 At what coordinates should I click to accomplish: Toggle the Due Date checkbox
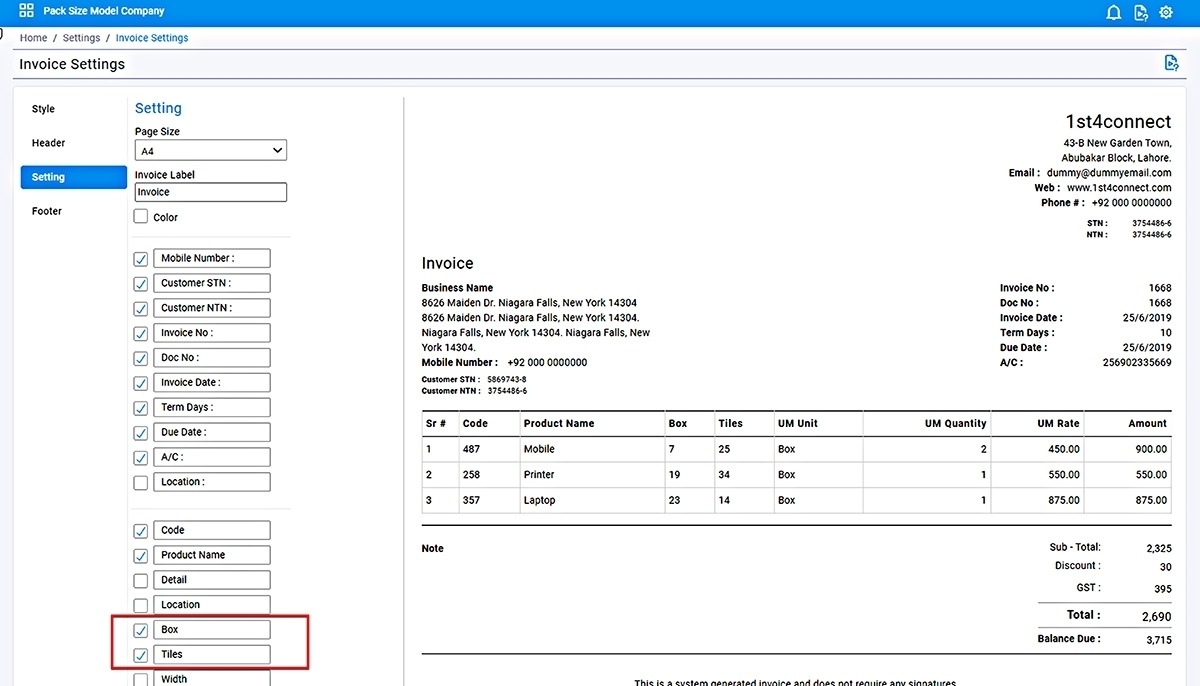point(141,434)
